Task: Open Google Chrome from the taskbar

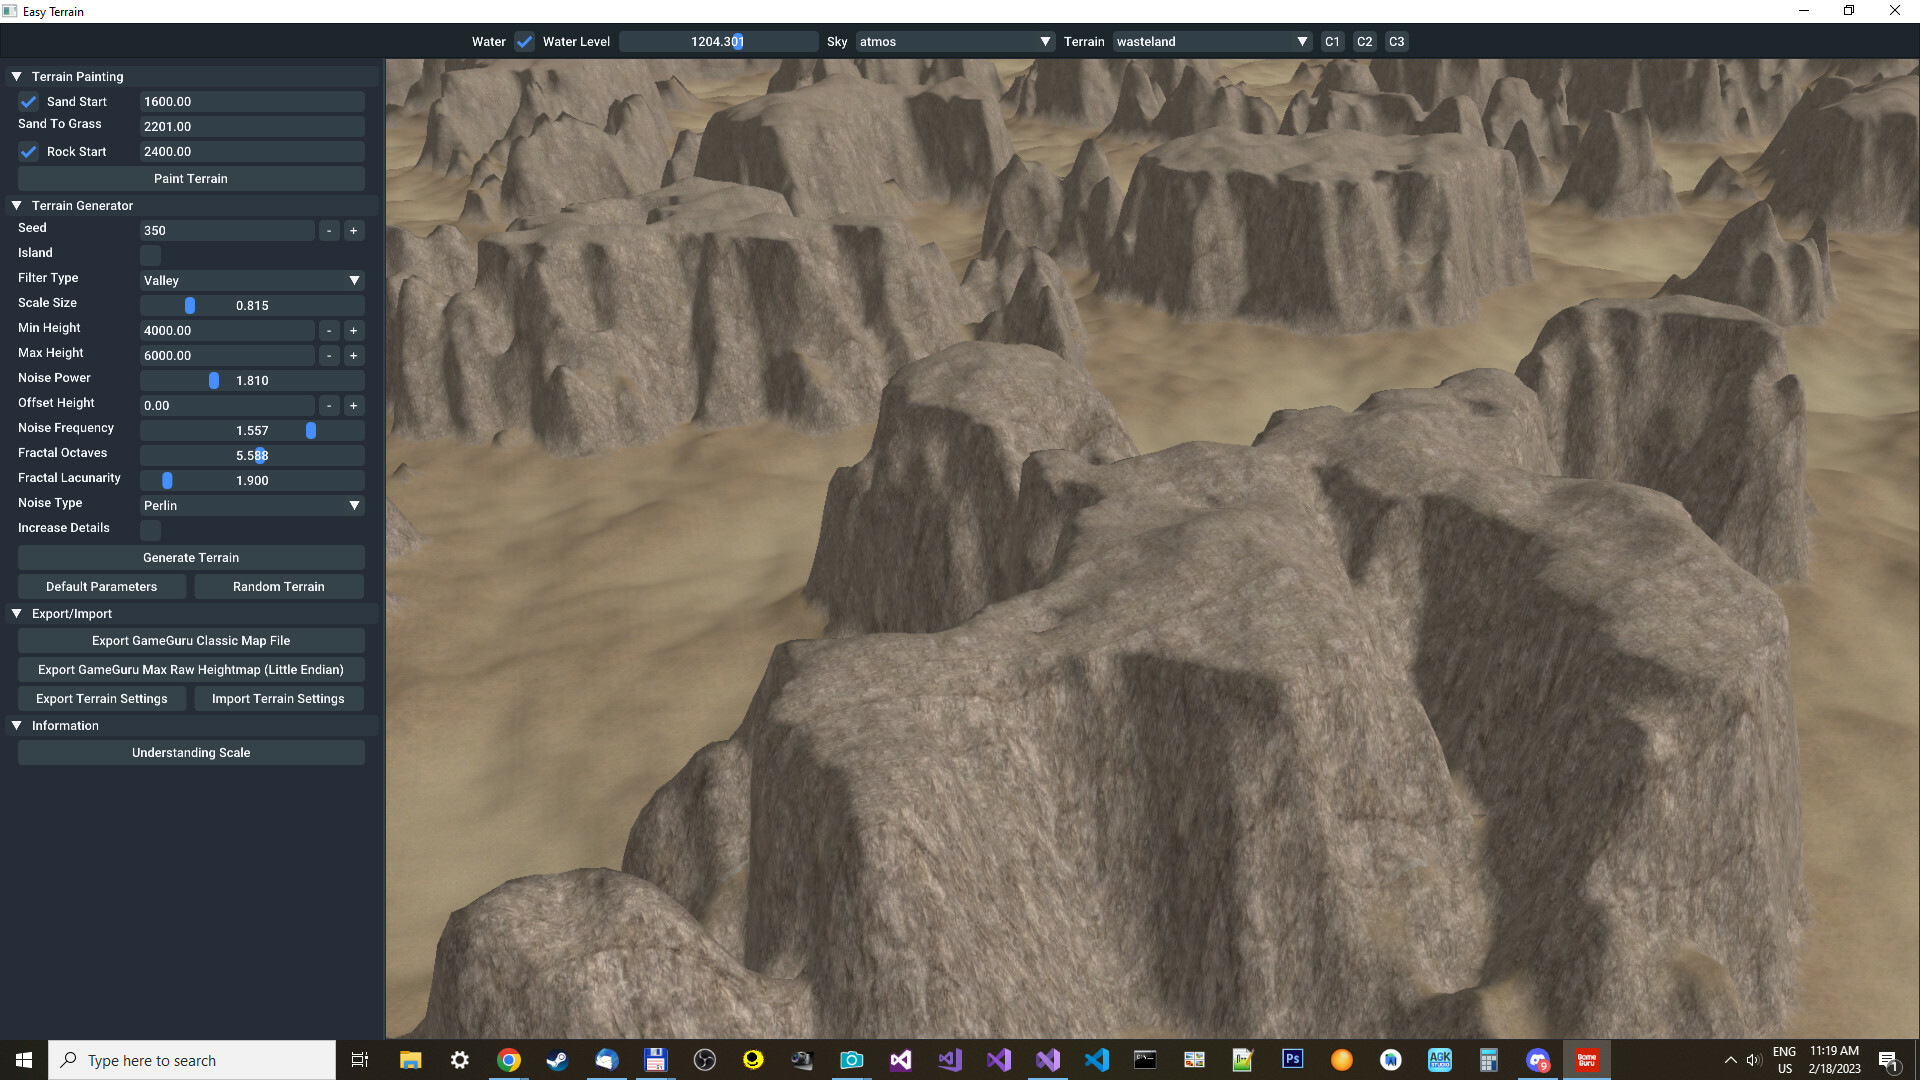Action: (x=509, y=1060)
